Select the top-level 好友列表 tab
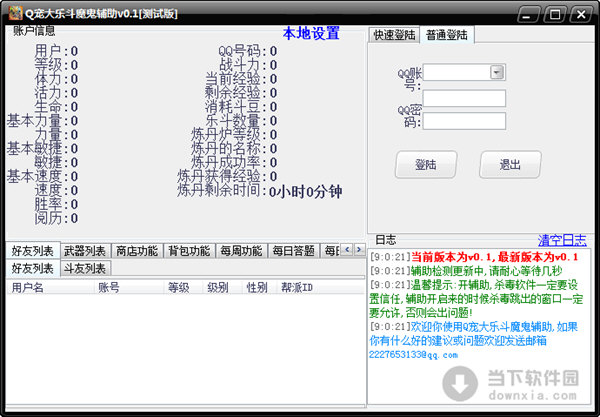The image size is (600, 417). tap(33, 251)
